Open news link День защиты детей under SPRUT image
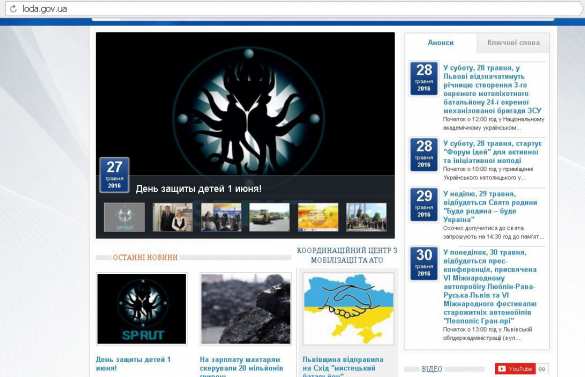 click(x=133, y=364)
